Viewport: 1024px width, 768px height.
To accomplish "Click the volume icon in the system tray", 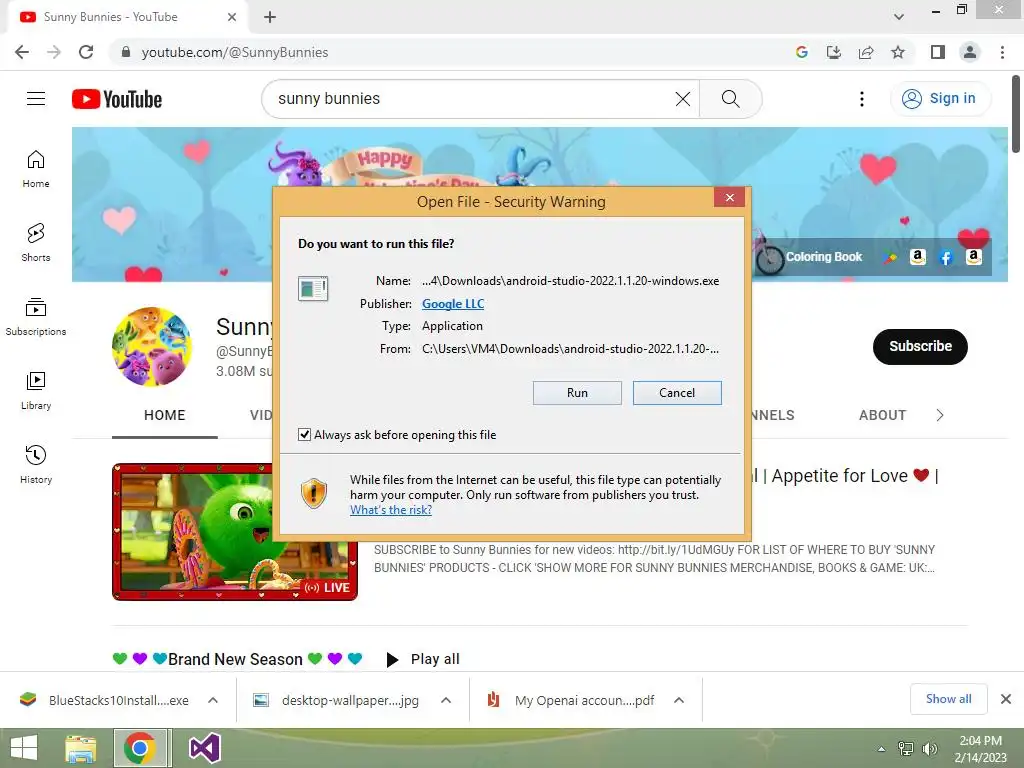I will tap(929, 749).
